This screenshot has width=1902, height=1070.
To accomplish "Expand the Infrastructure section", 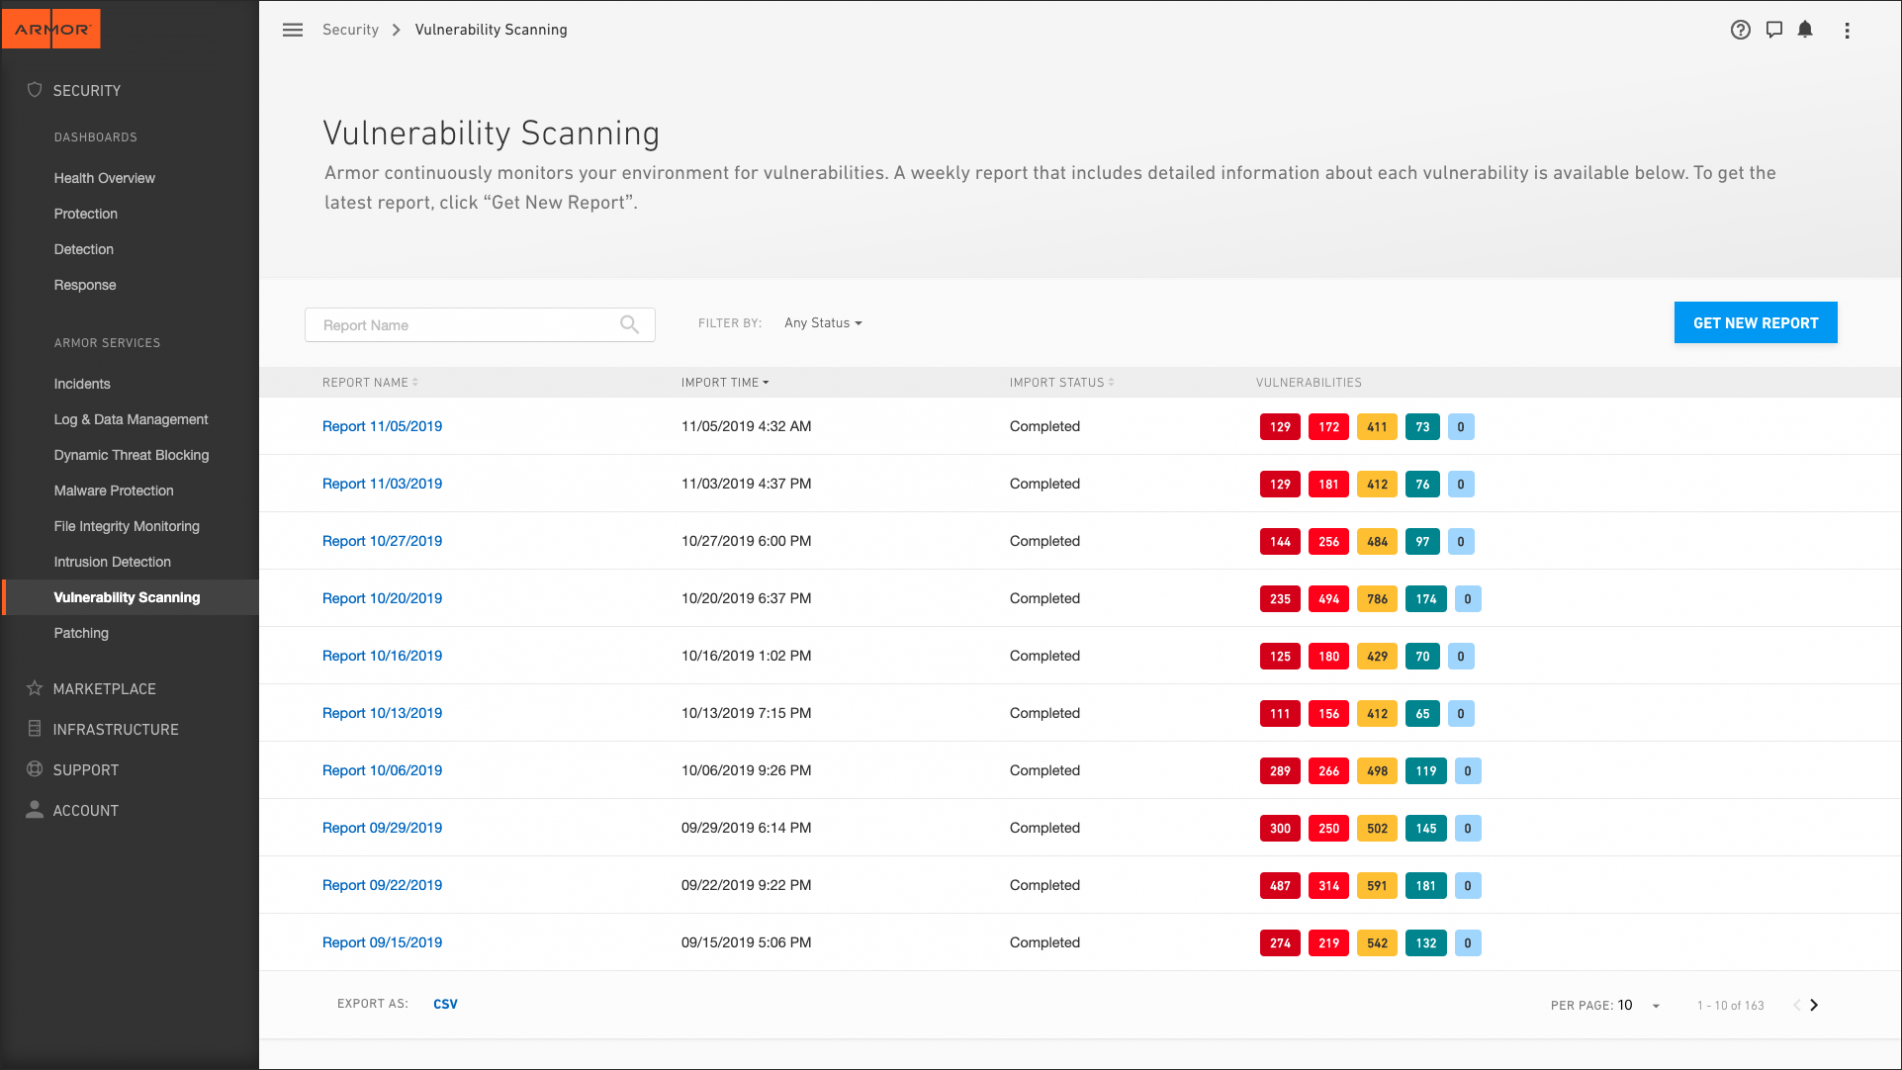I will click(116, 729).
